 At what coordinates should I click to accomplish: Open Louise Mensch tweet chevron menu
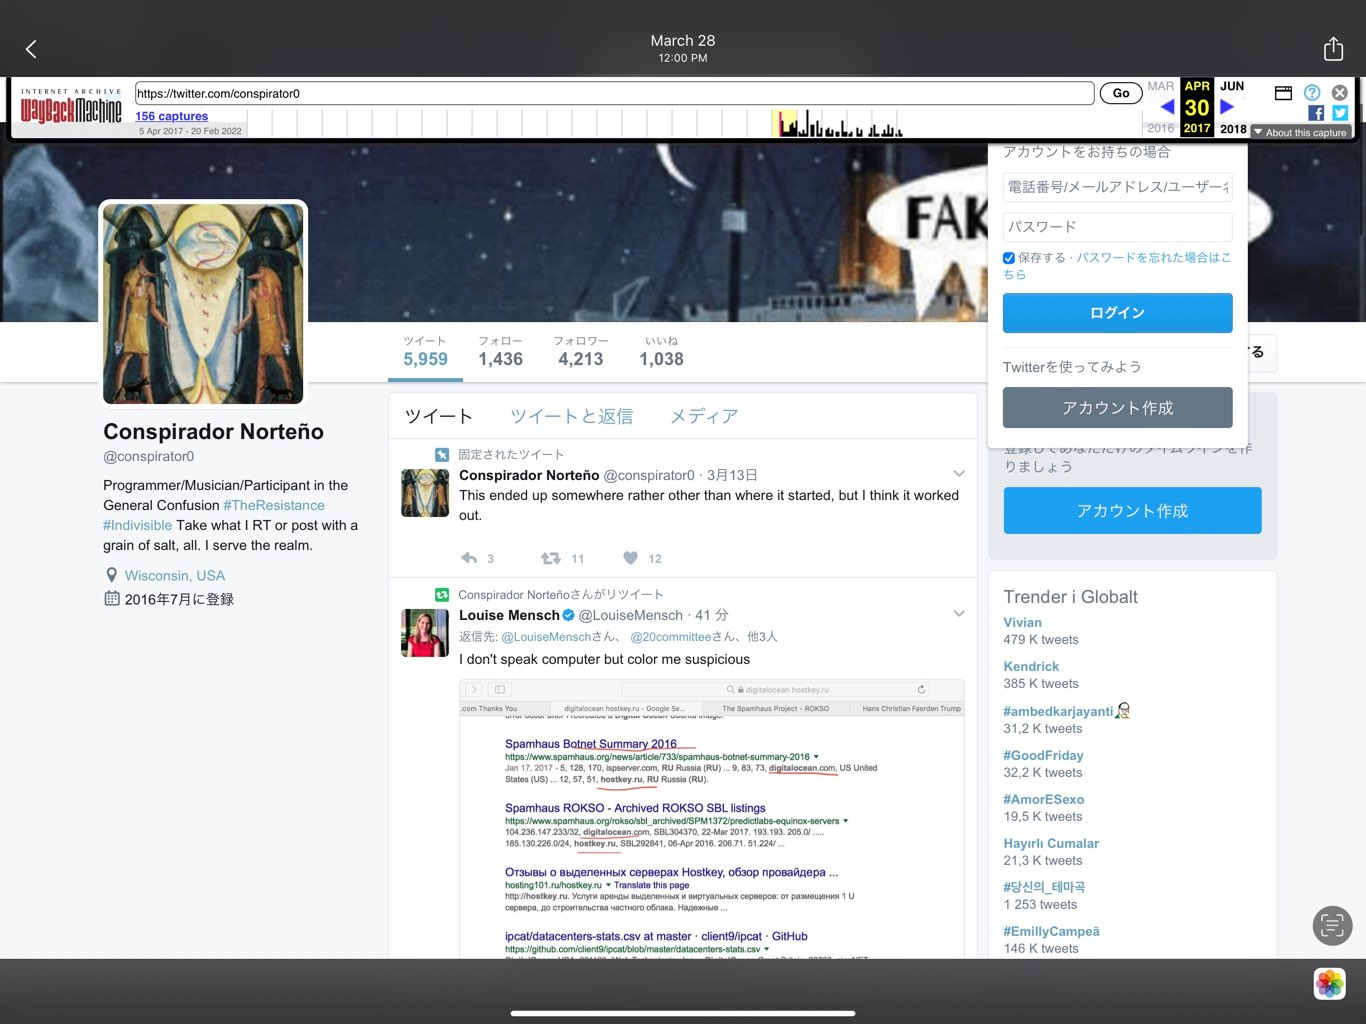[959, 614]
